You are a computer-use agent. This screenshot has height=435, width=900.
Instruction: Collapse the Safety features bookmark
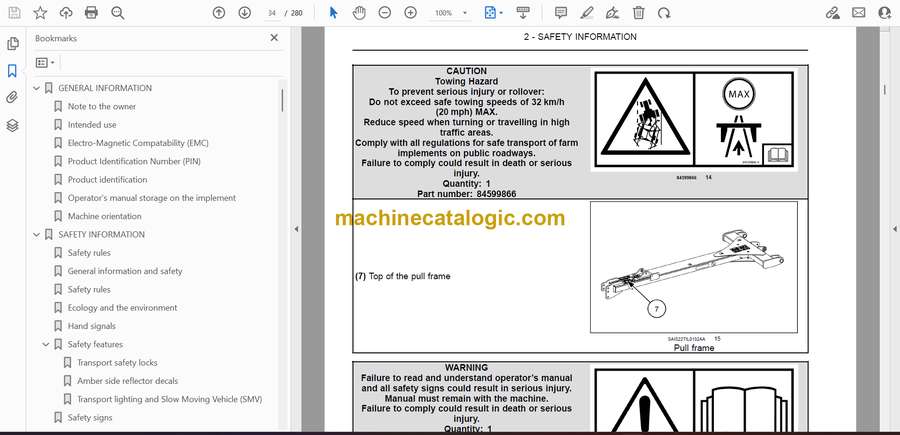[46, 344]
